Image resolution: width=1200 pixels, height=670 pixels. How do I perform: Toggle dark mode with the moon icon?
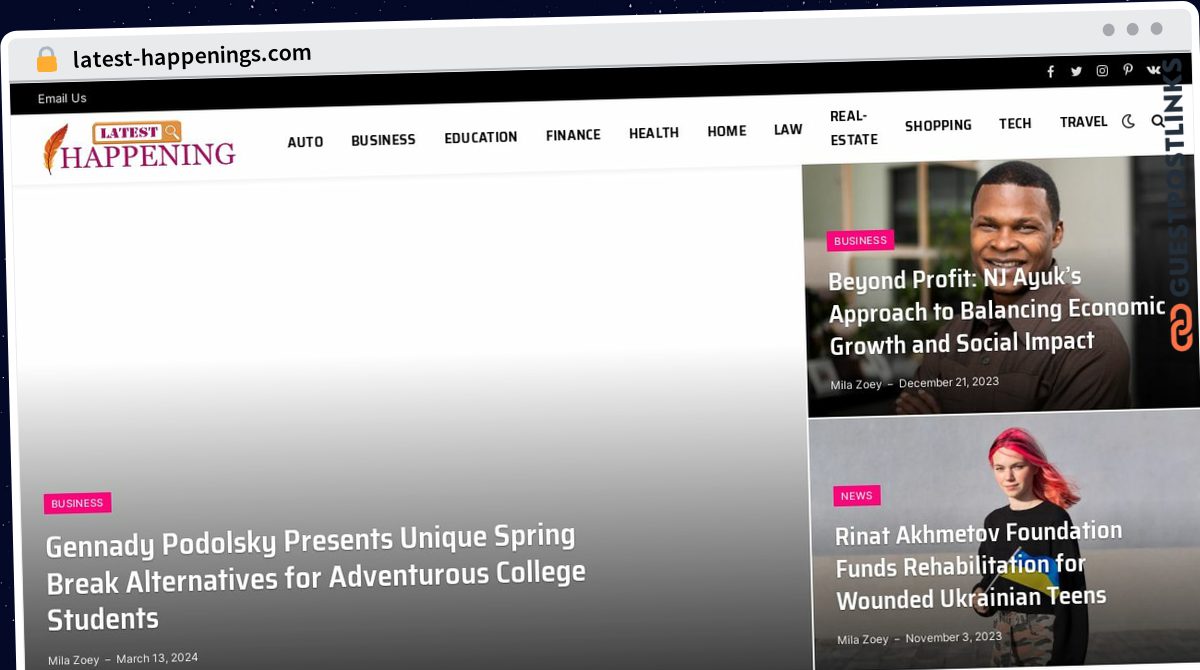tap(1128, 121)
